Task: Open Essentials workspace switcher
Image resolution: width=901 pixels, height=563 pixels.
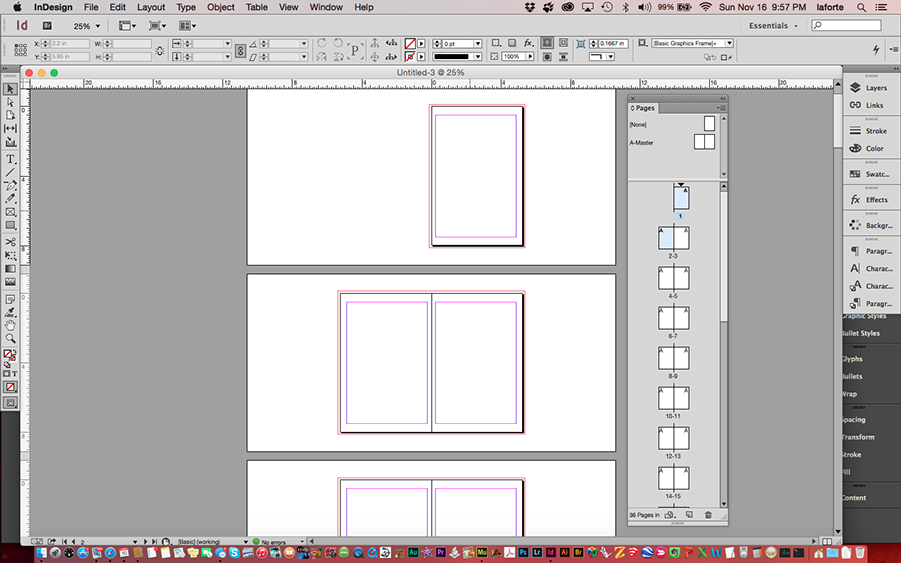Action: click(773, 26)
